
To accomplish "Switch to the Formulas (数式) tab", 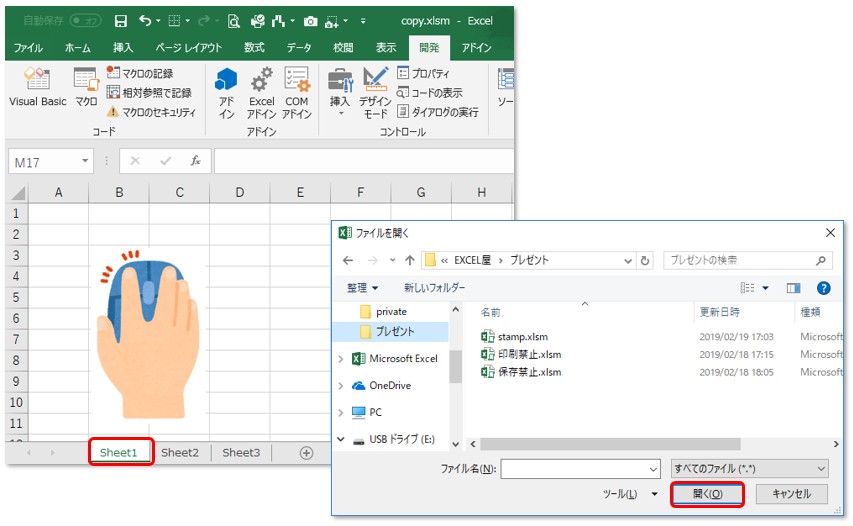I will coord(254,48).
